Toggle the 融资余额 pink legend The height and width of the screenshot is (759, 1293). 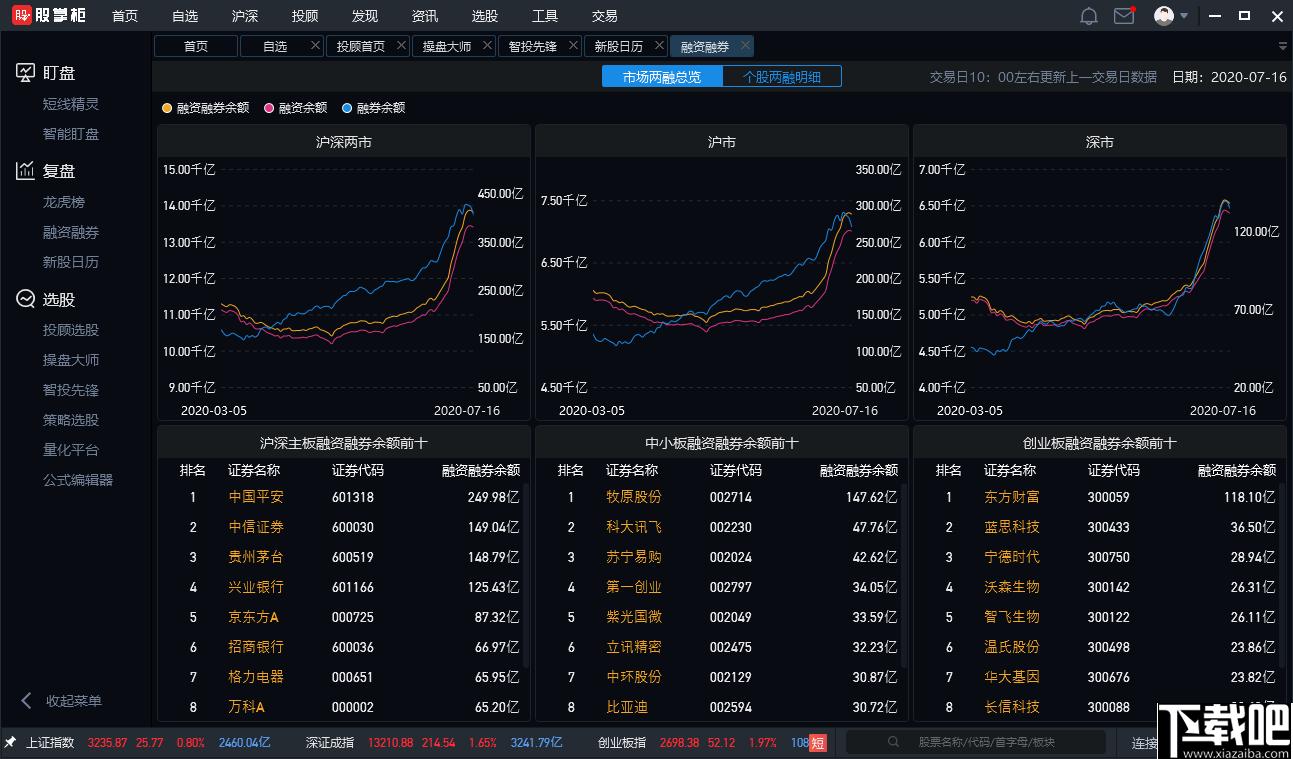point(296,108)
